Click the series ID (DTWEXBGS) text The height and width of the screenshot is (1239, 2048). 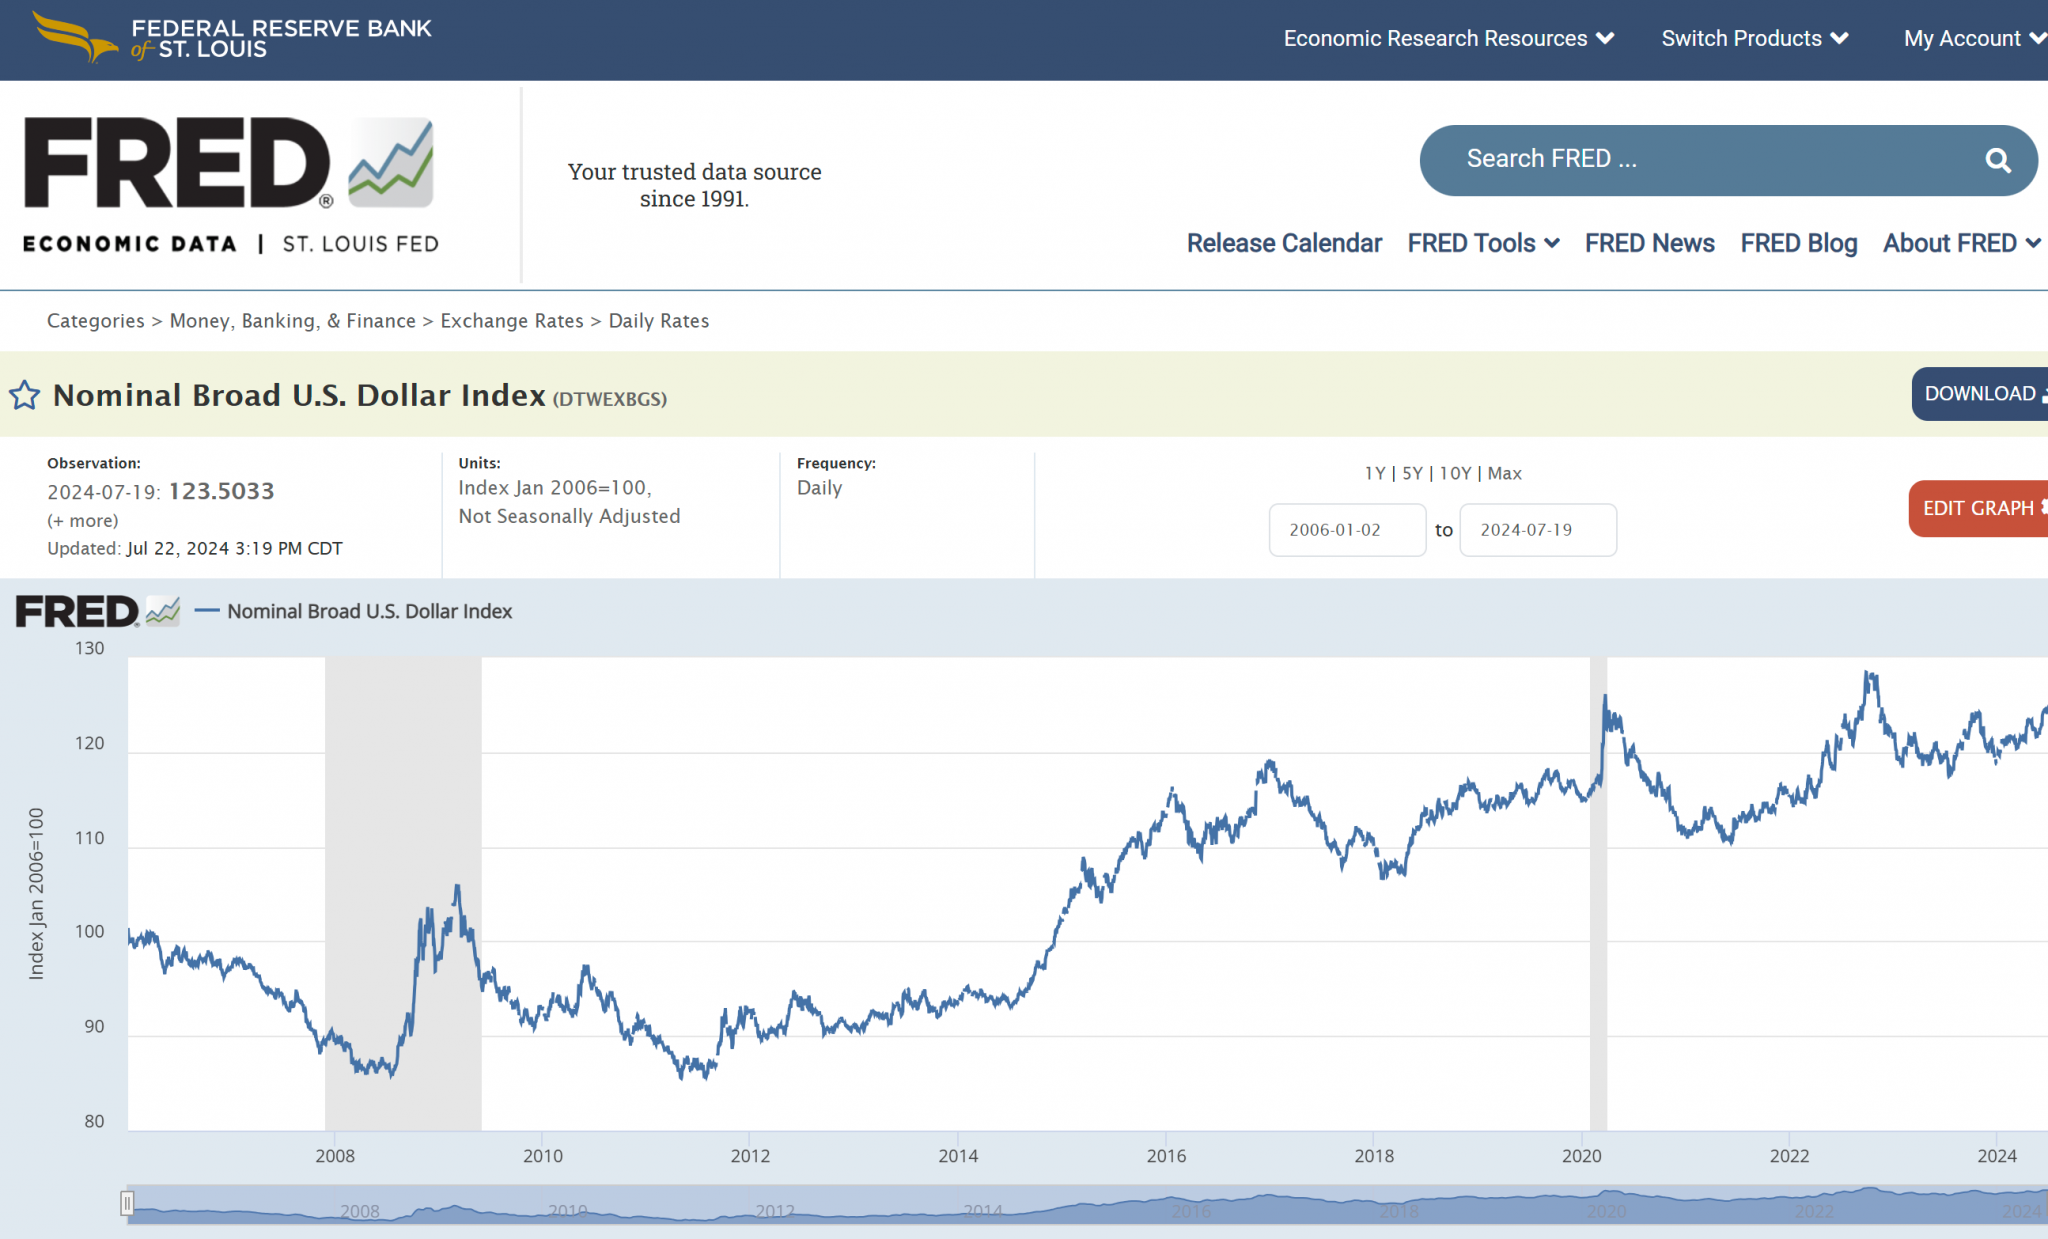click(610, 399)
